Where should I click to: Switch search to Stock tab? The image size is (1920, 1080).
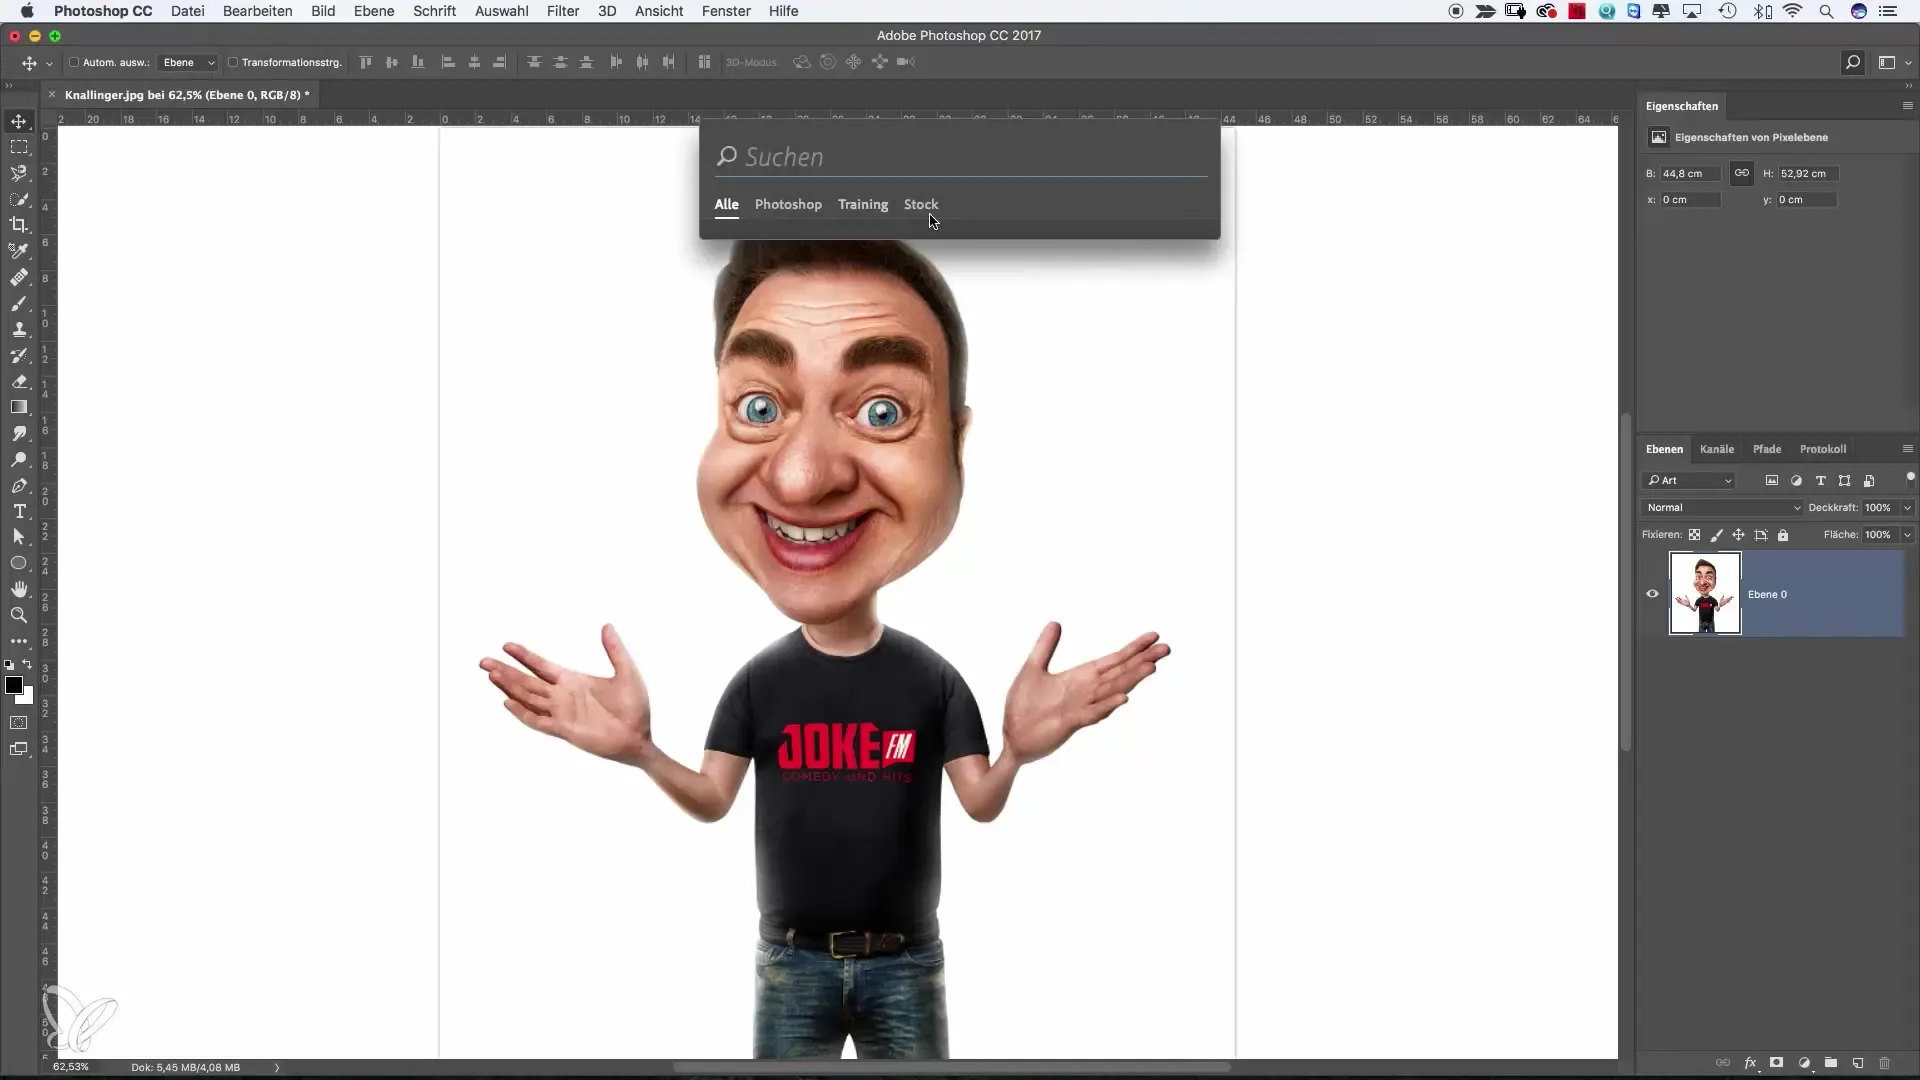pos(921,204)
